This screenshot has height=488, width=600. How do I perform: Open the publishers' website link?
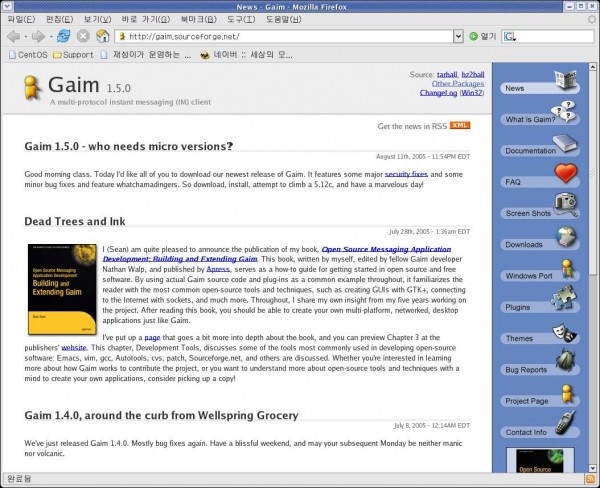click(x=74, y=348)
